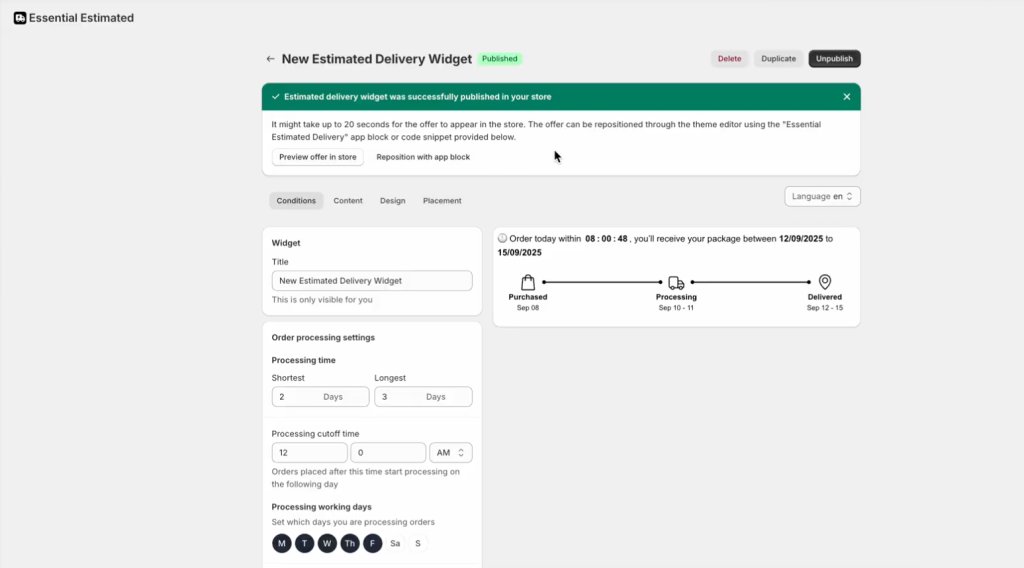
Task: Enable Saturday as a processing day
Action: (x=395, y=543)
